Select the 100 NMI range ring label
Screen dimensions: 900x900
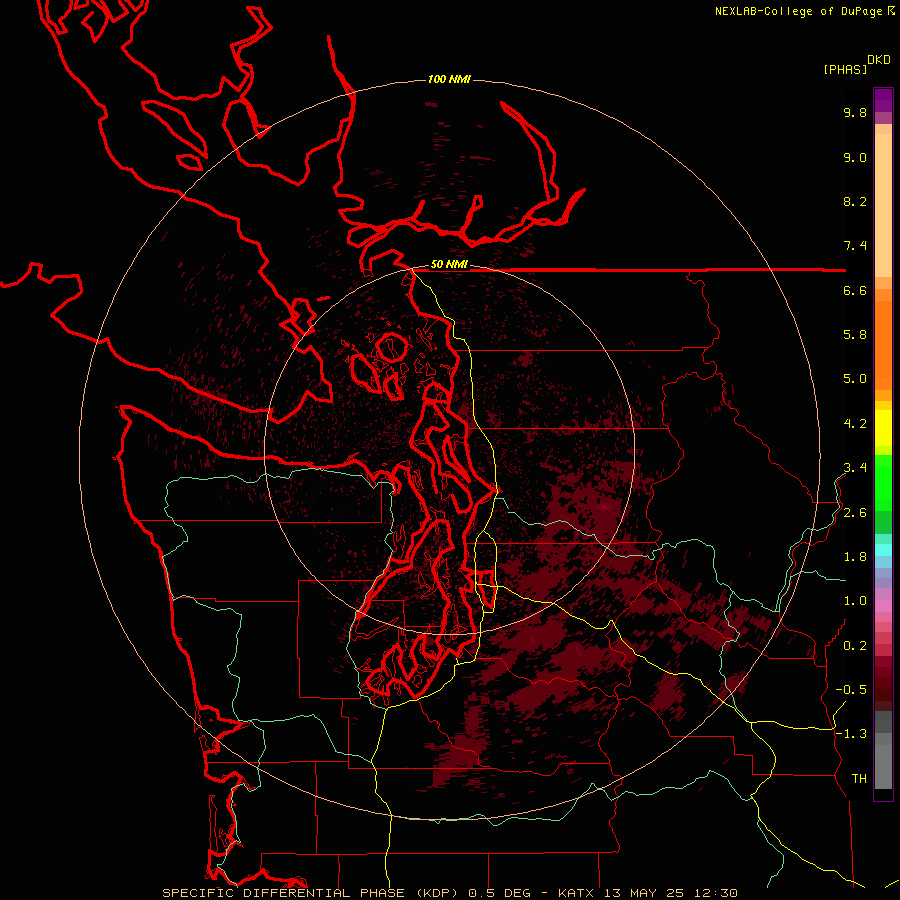tap(449, 79)
